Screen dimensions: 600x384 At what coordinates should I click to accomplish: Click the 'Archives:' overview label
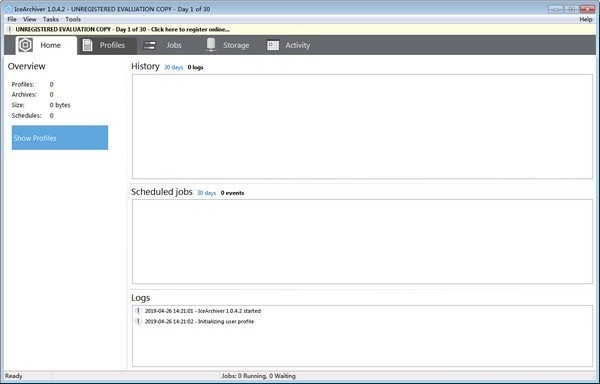24,94
